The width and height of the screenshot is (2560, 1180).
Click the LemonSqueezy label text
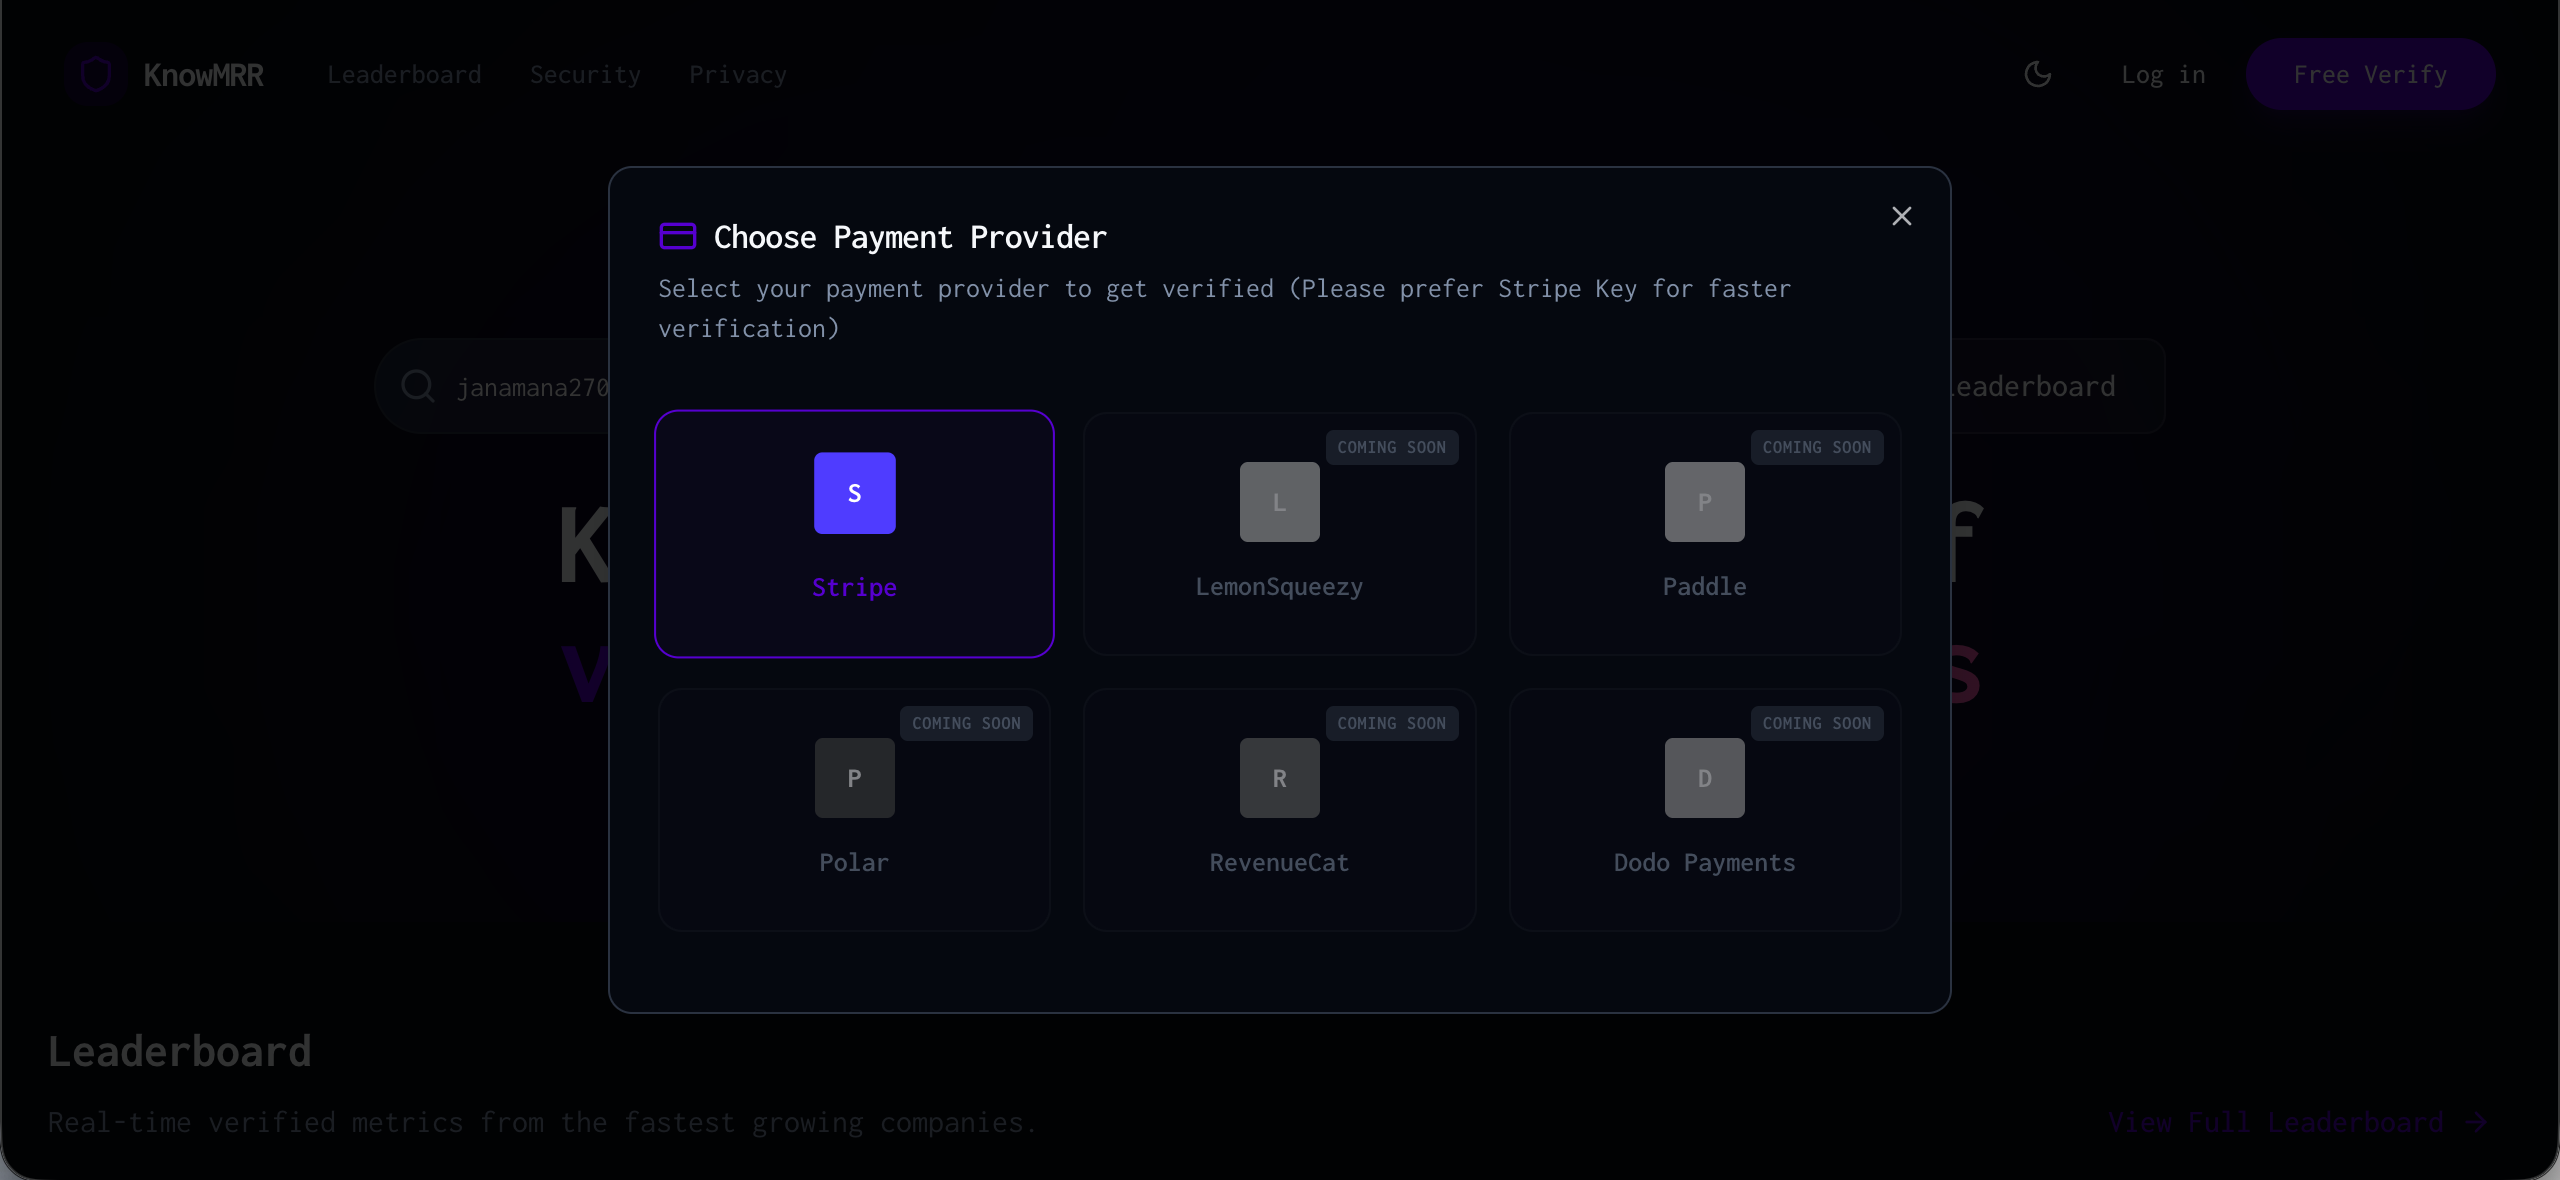[x=1279, y=587]
